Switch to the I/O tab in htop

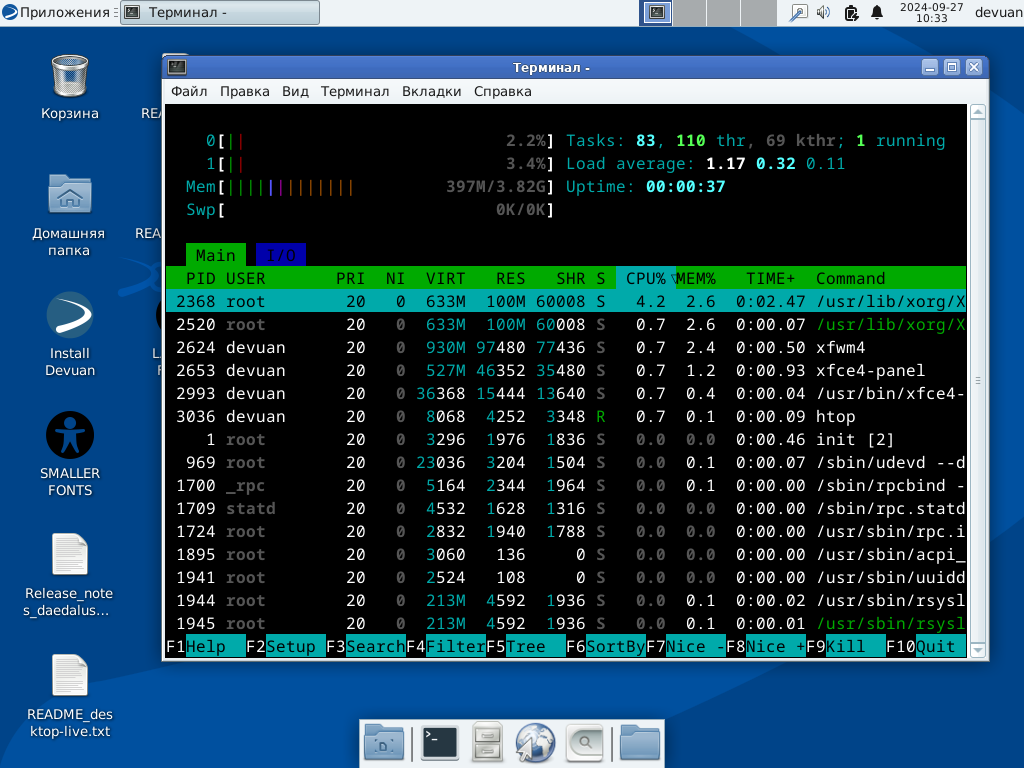point(280,255)
